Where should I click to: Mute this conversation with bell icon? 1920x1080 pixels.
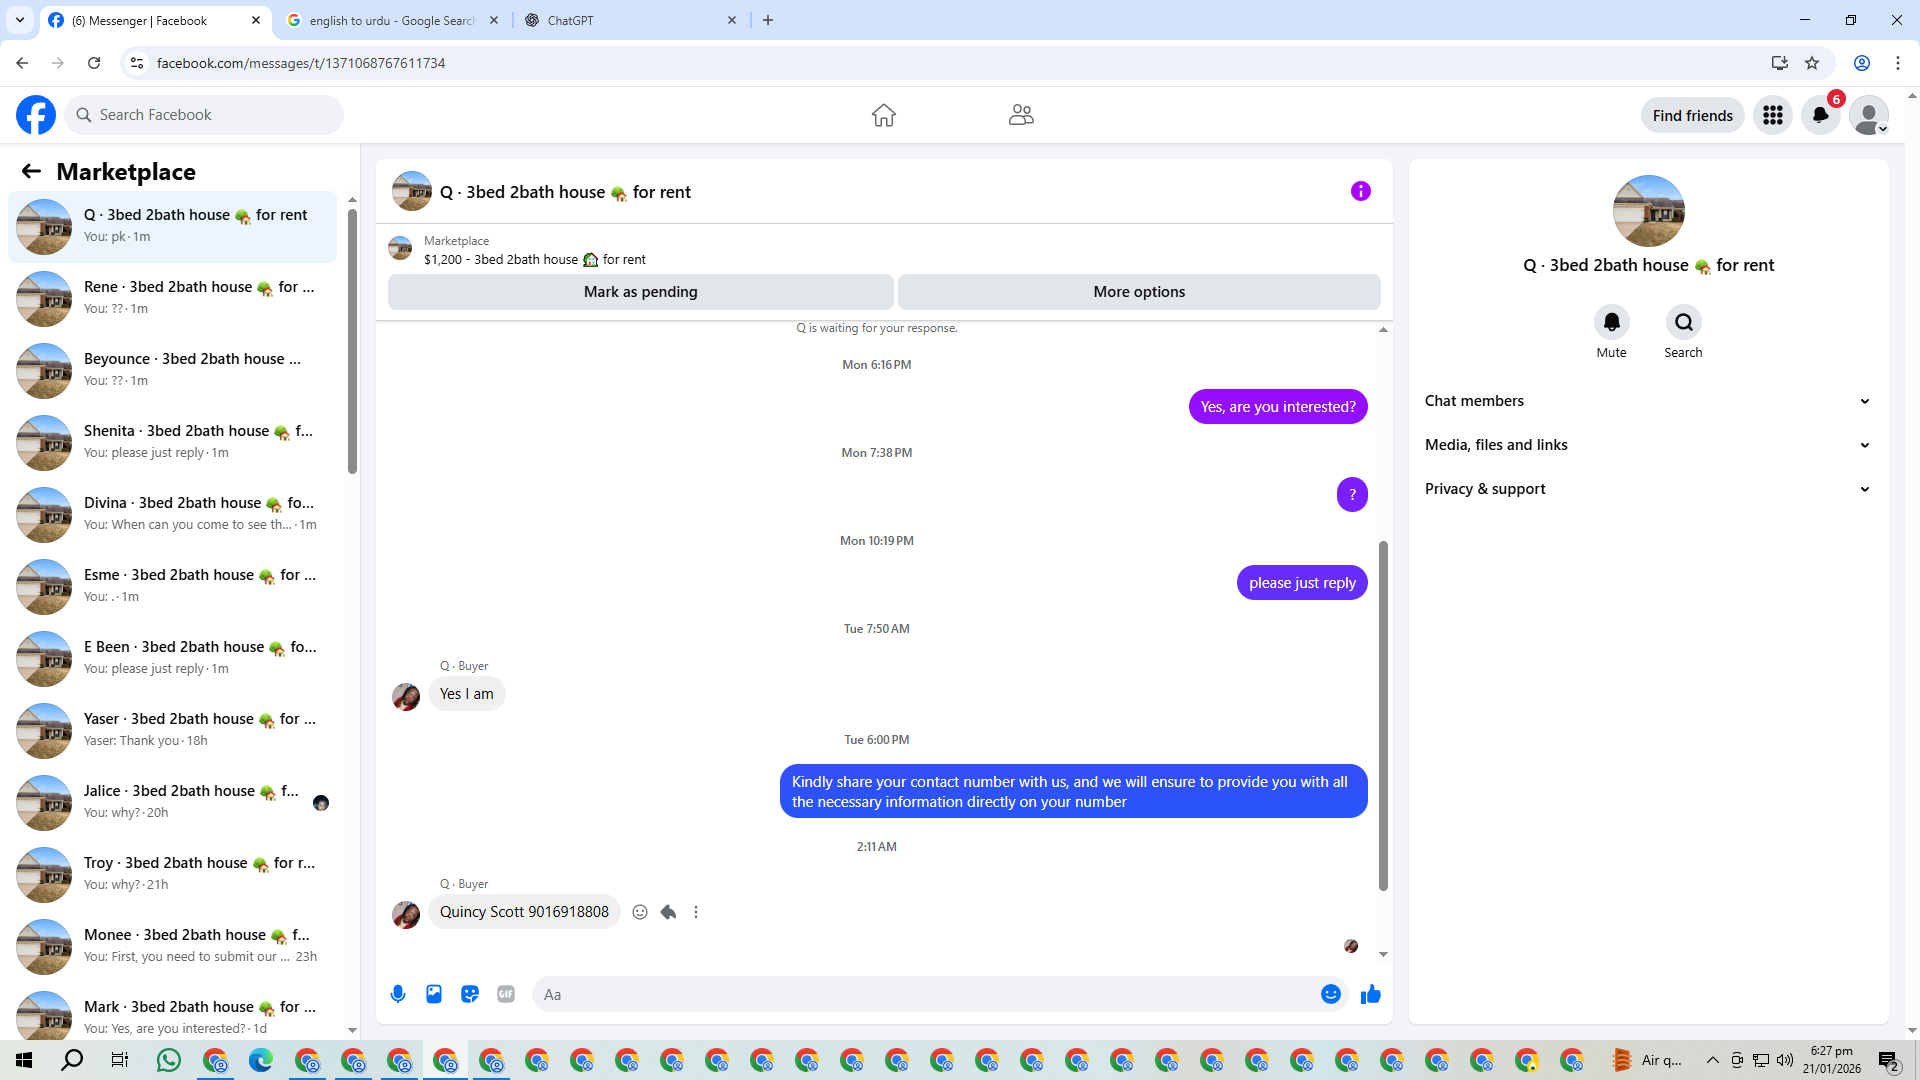[1611, 322]
